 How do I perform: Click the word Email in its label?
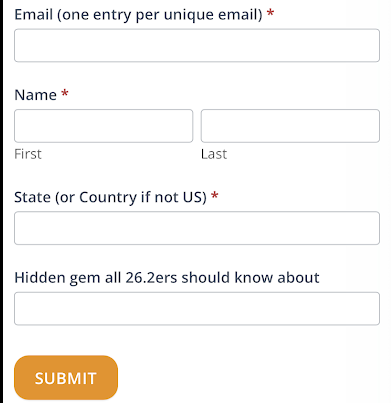[34, 15]
